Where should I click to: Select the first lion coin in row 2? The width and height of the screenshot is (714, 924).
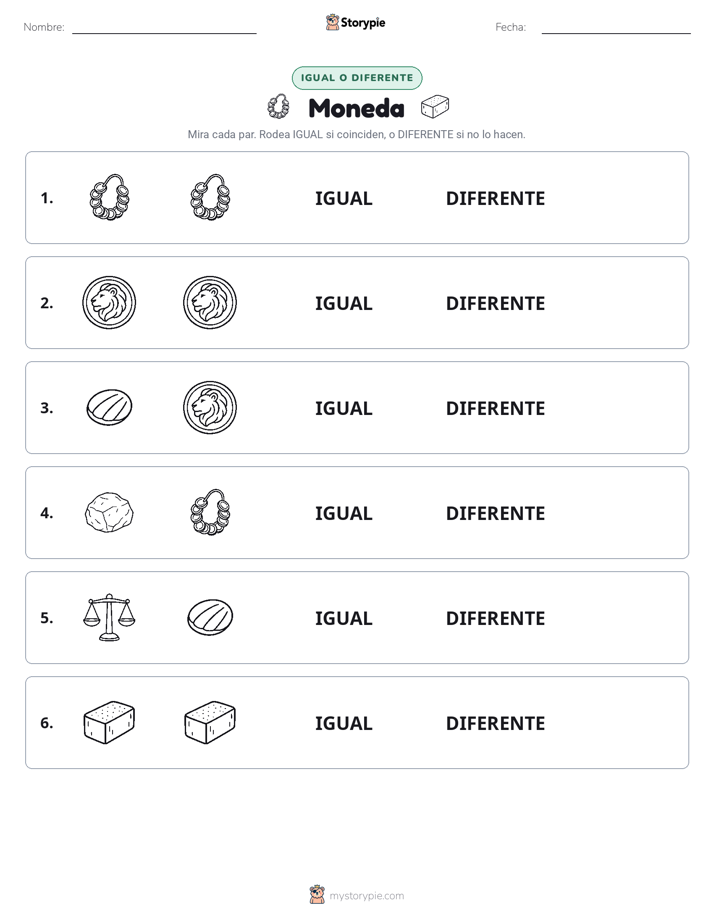click(109, 302)
